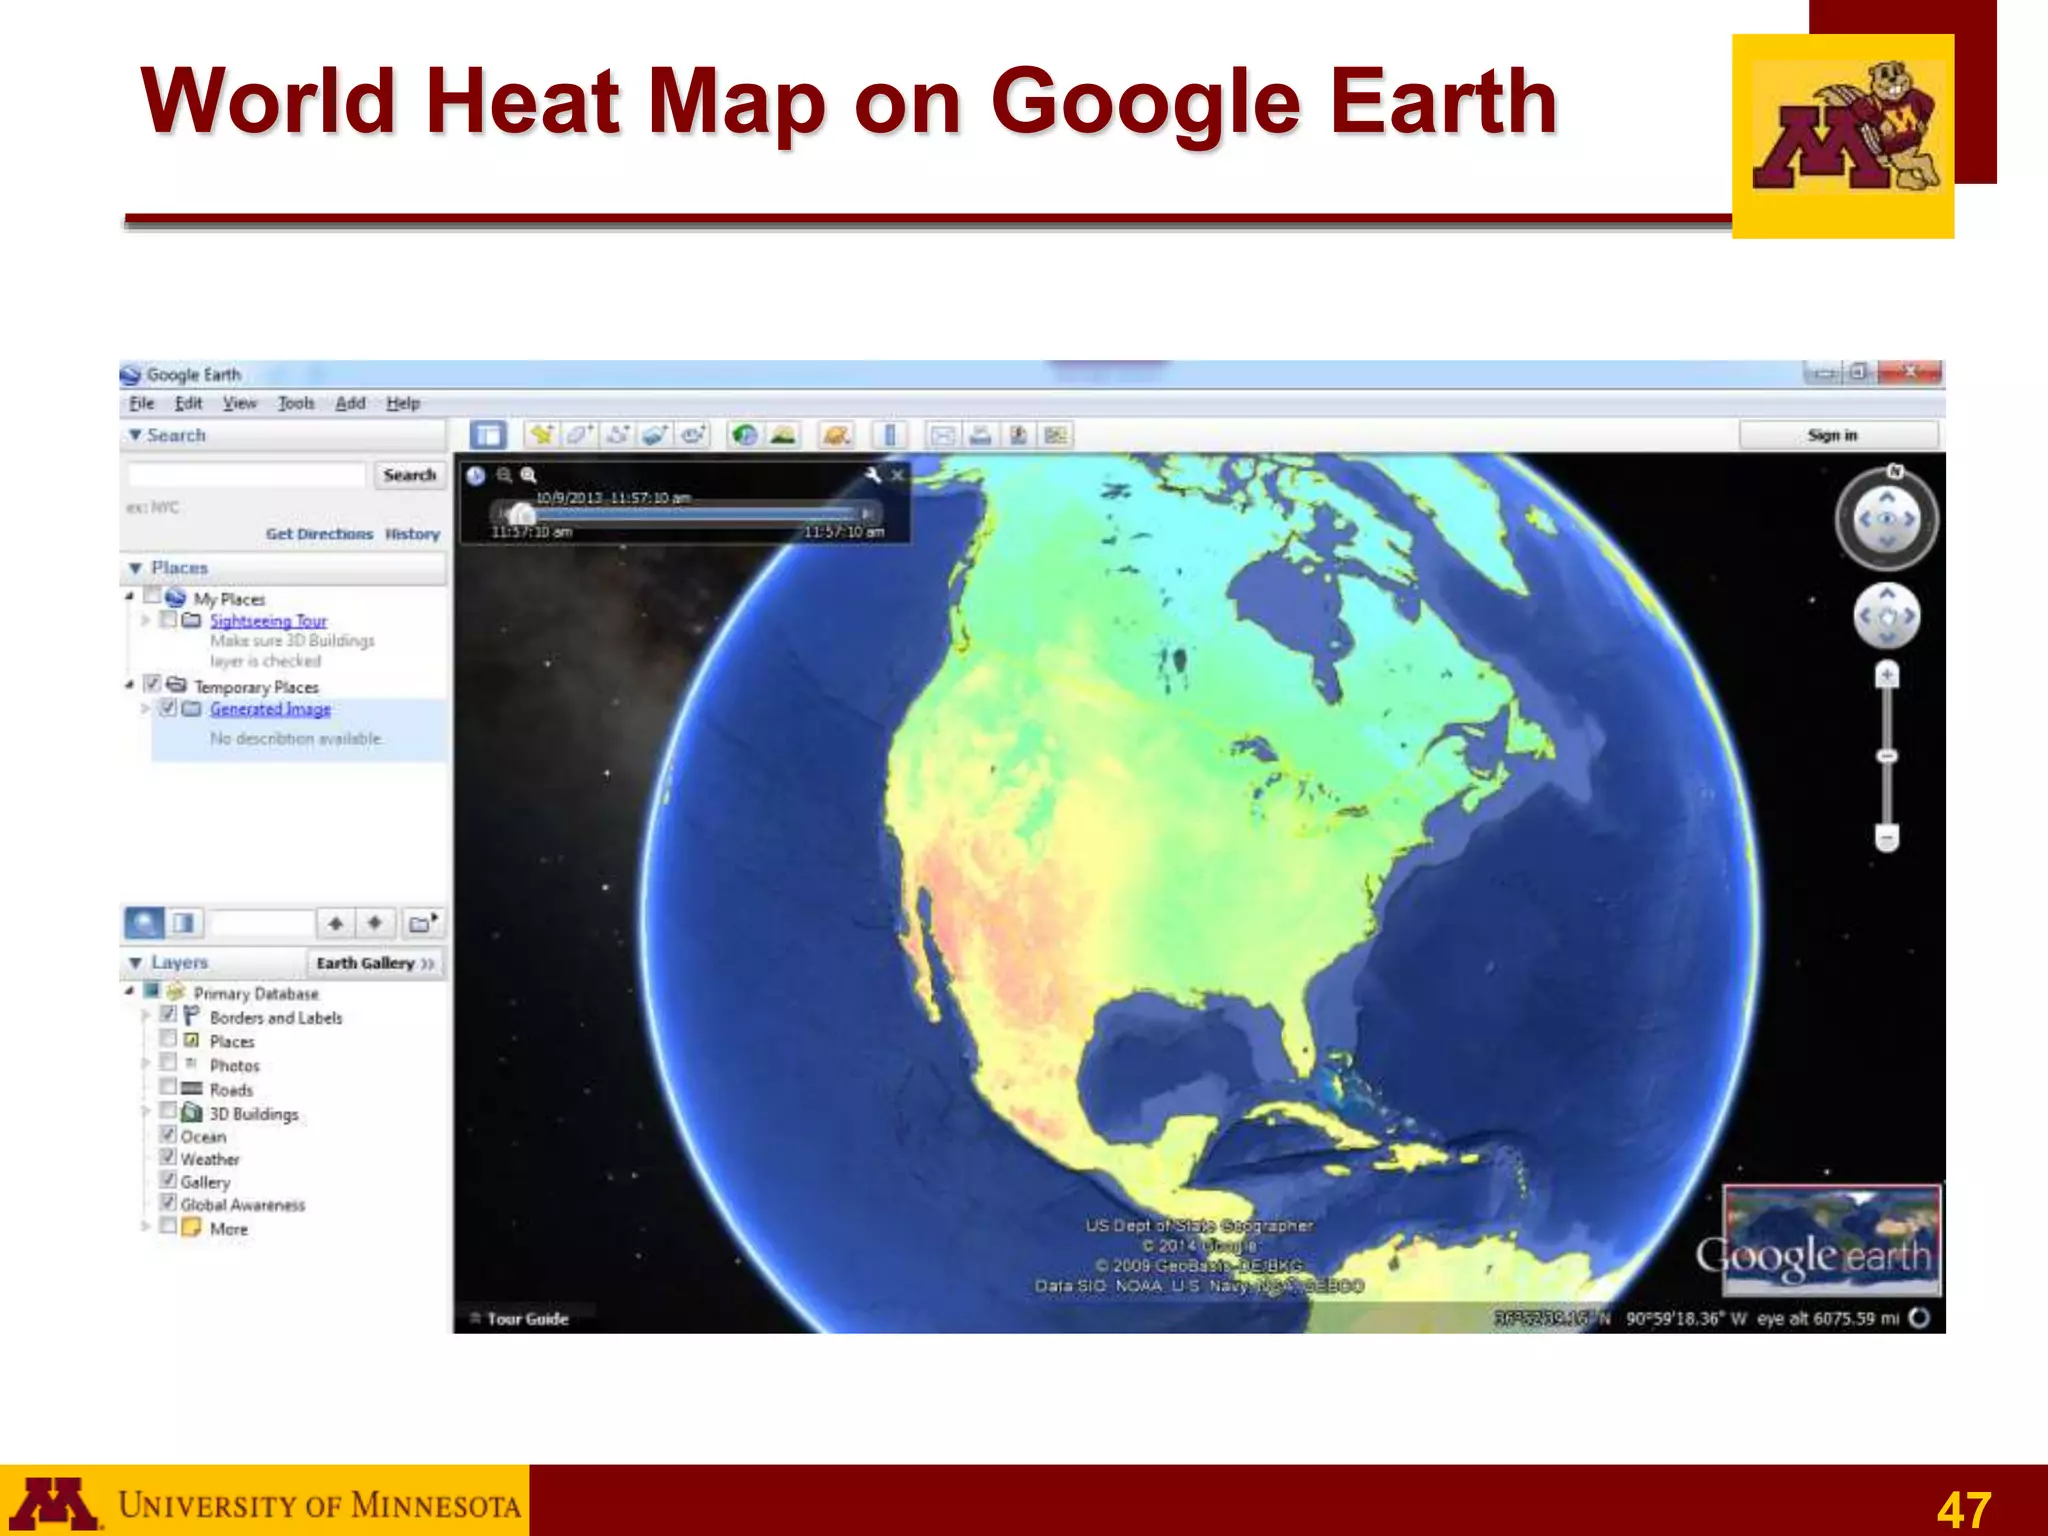The height and width of the screenshot is (1536, 2048).
Task: Open time slider options wrench icon
Action: pyautogui.click(x=873, y=476)
